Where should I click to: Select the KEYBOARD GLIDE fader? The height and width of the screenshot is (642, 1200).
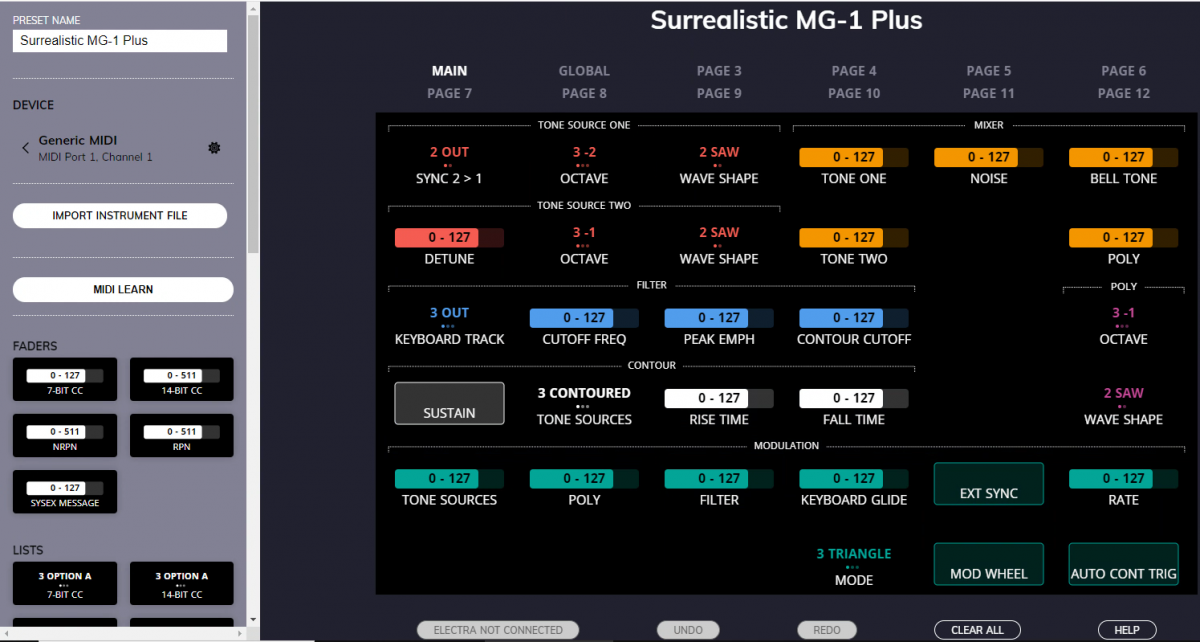pyautogui.click(x=853, y=487)
